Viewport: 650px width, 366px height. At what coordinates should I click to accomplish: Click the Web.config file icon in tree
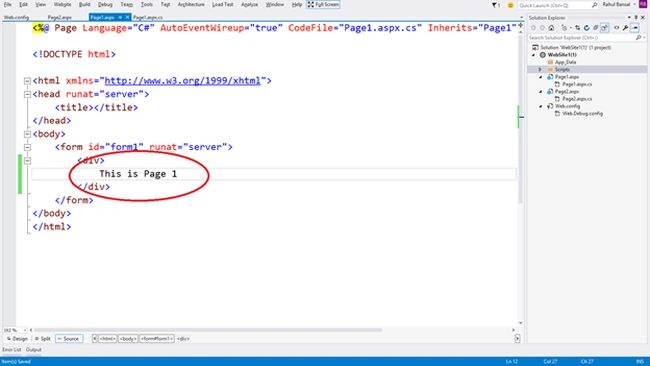tap(550, 106)
